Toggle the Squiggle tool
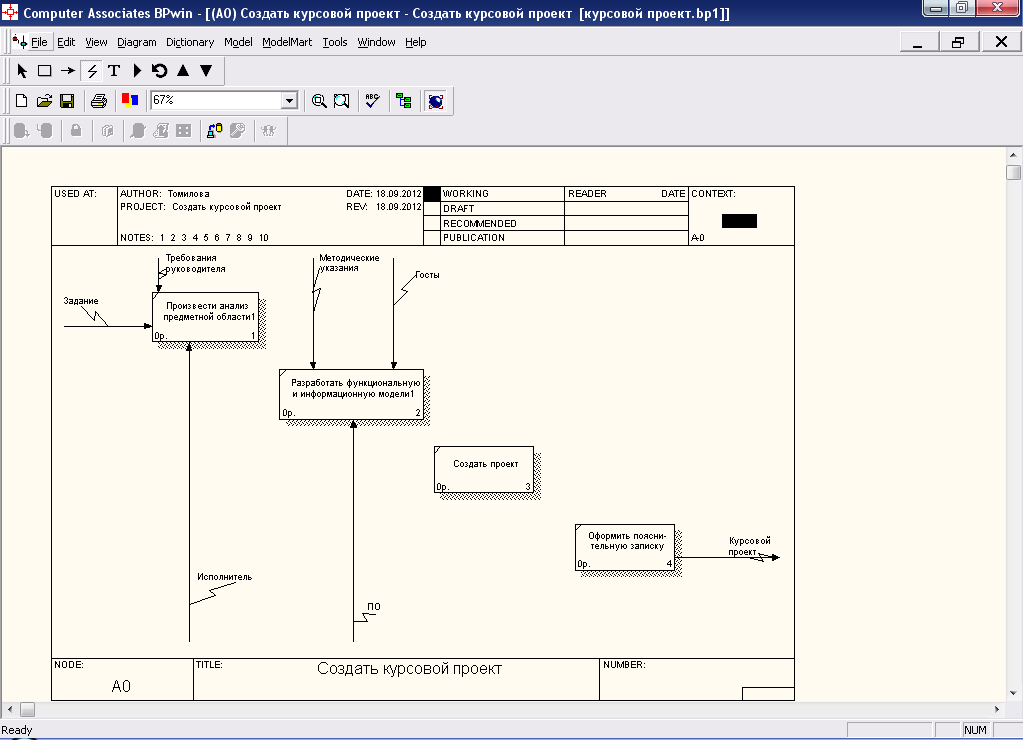Screen dimensions: 1023x740 pyautogui.click(x=92, y=70)
